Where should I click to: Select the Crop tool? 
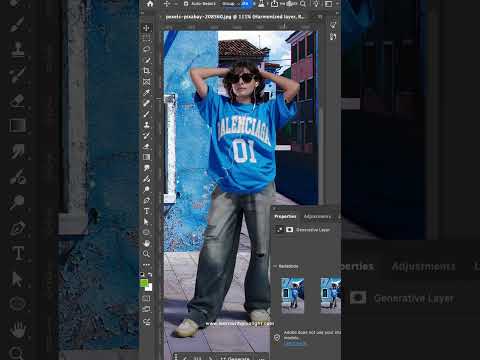tap(146, 71)
